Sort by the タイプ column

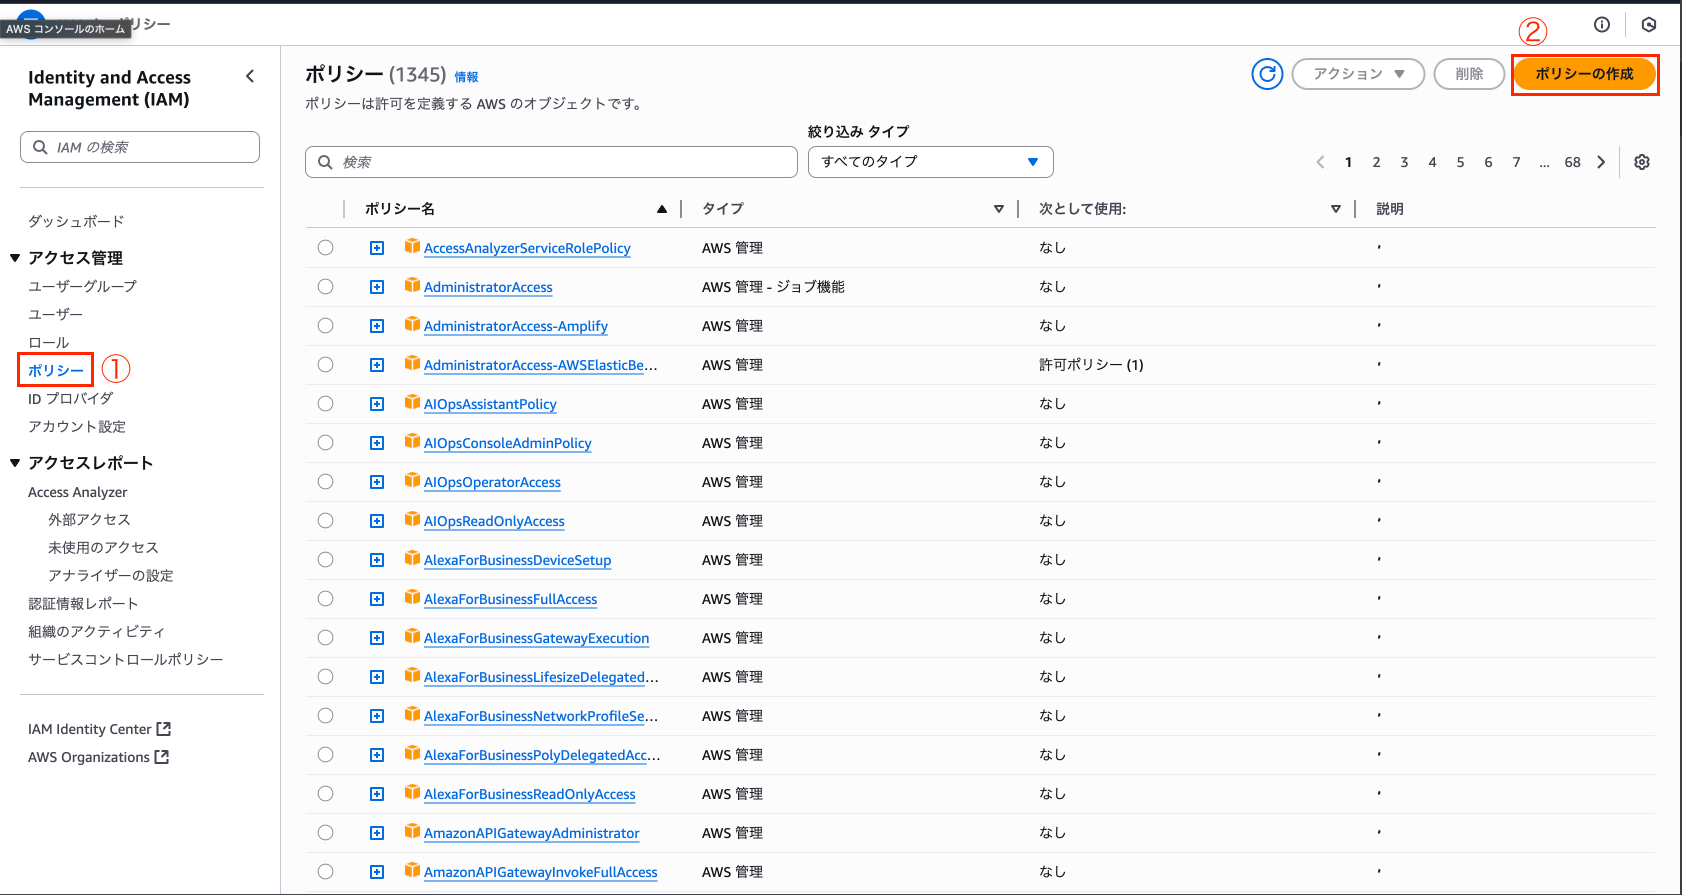tap(998, 209)
